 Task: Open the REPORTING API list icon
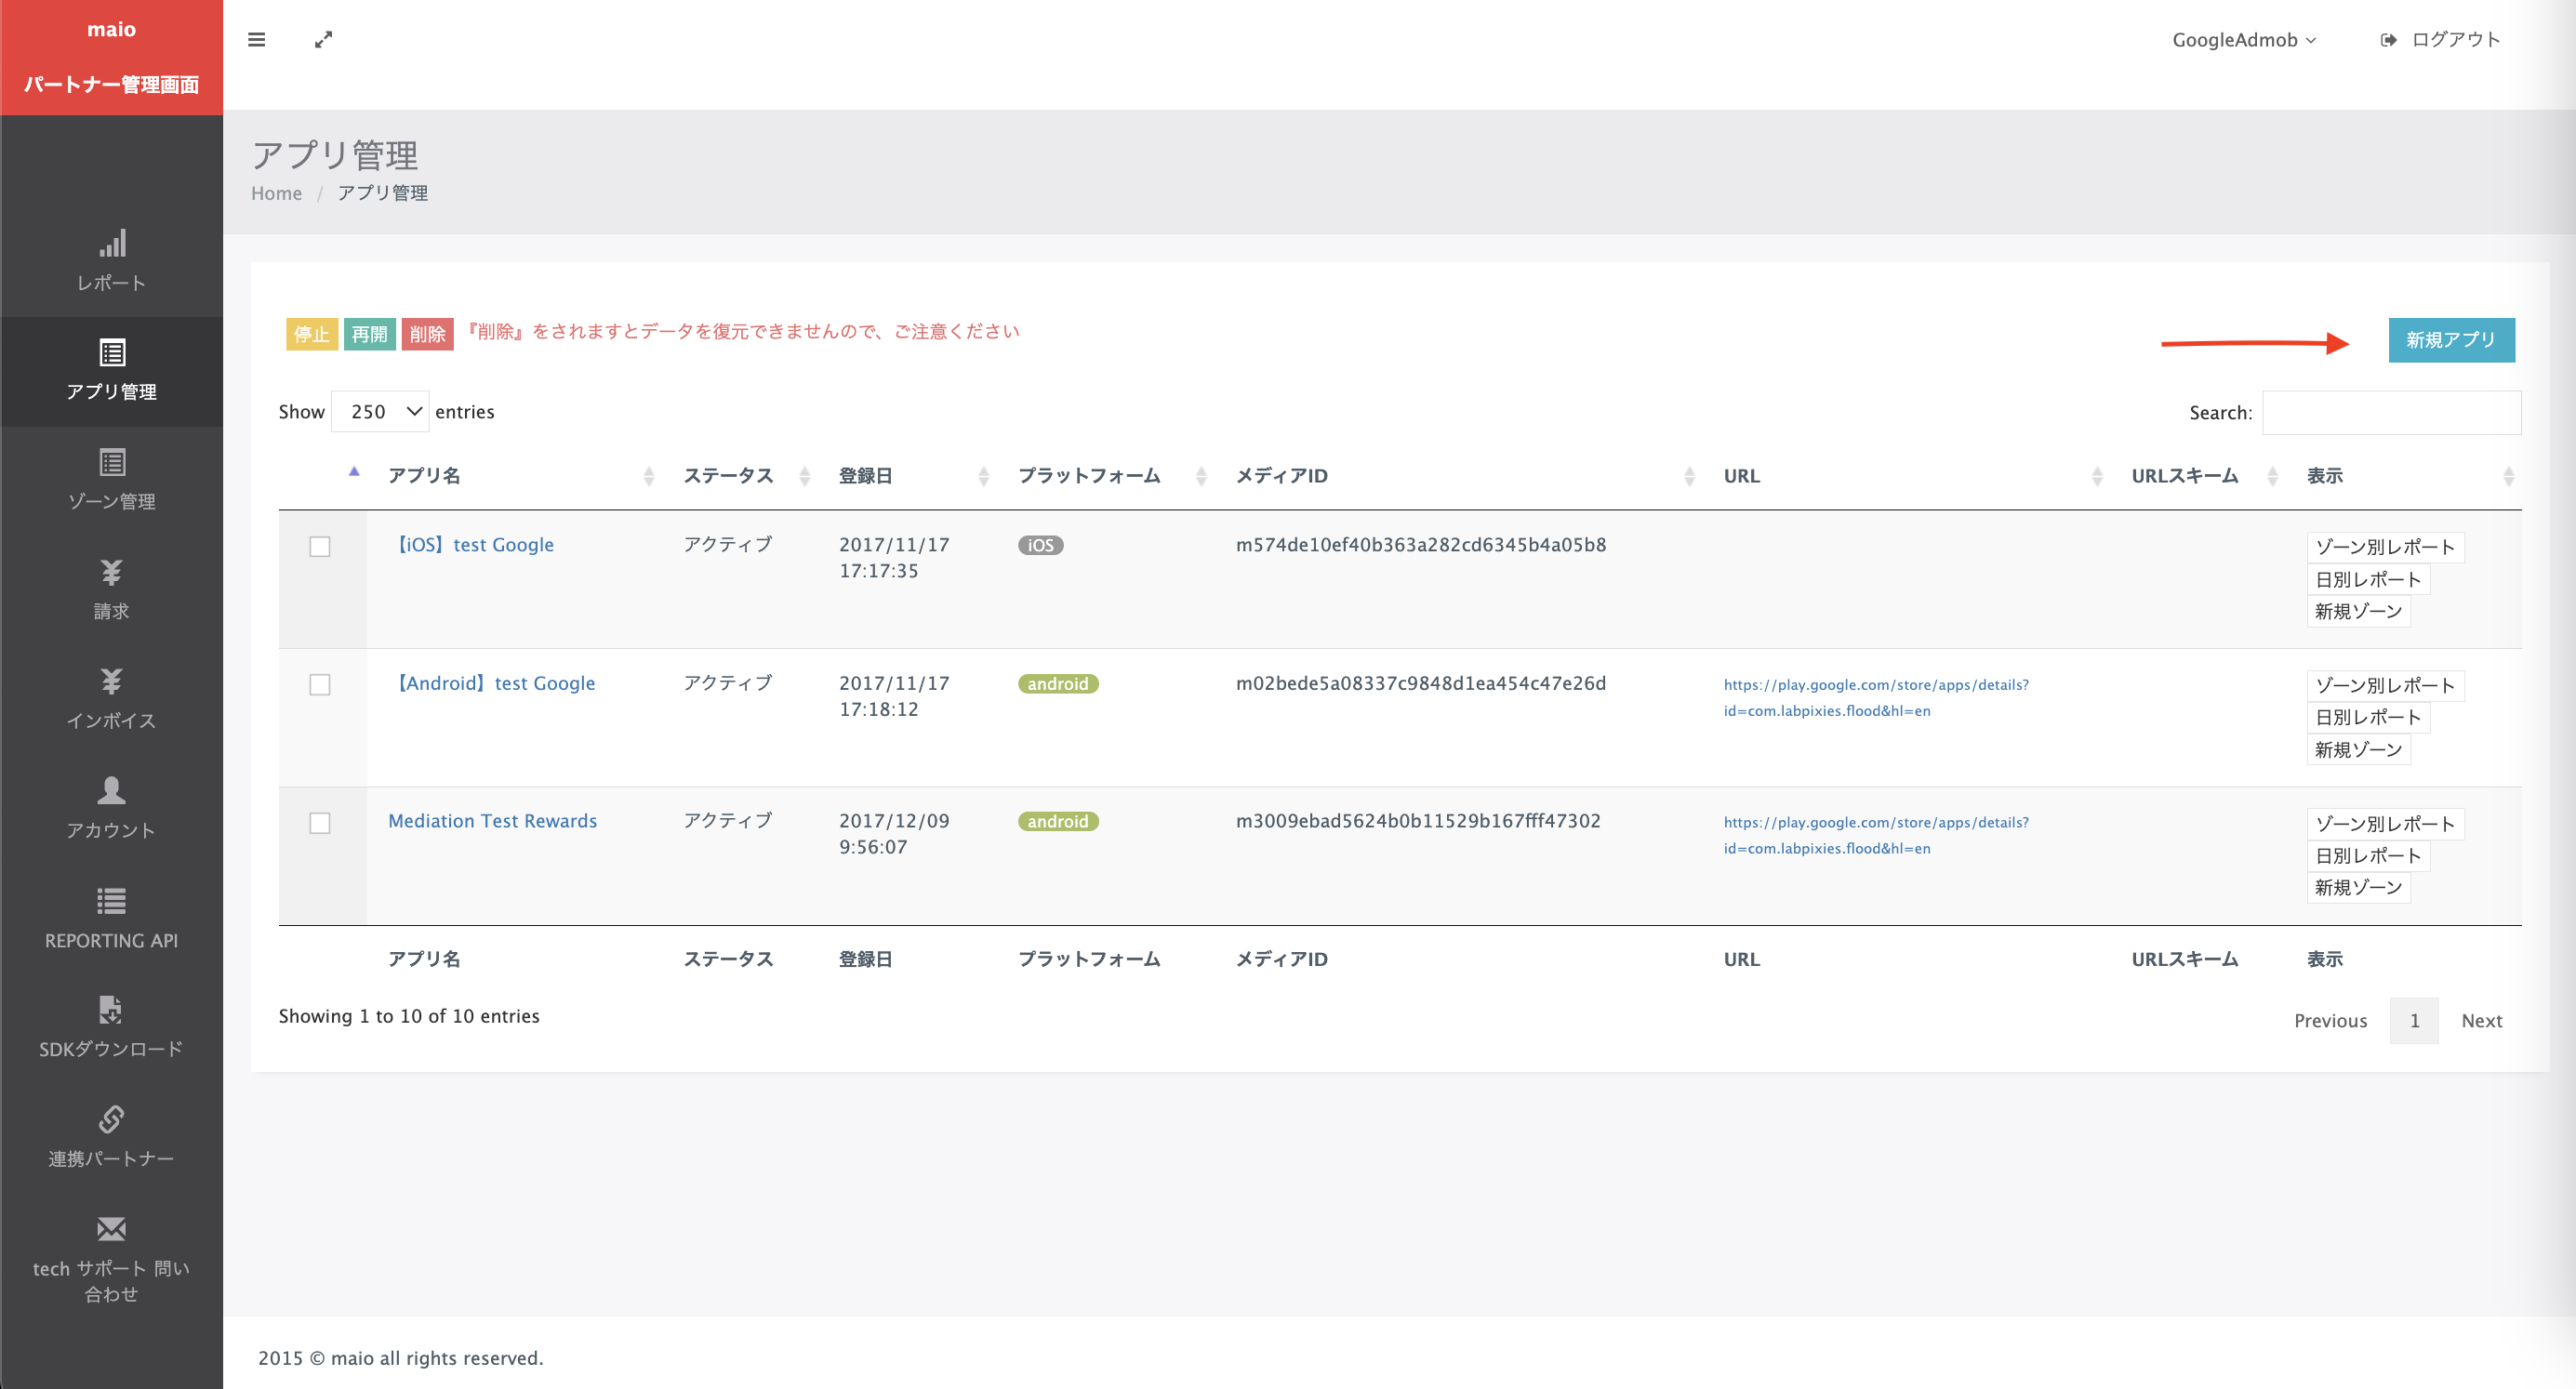111,901
